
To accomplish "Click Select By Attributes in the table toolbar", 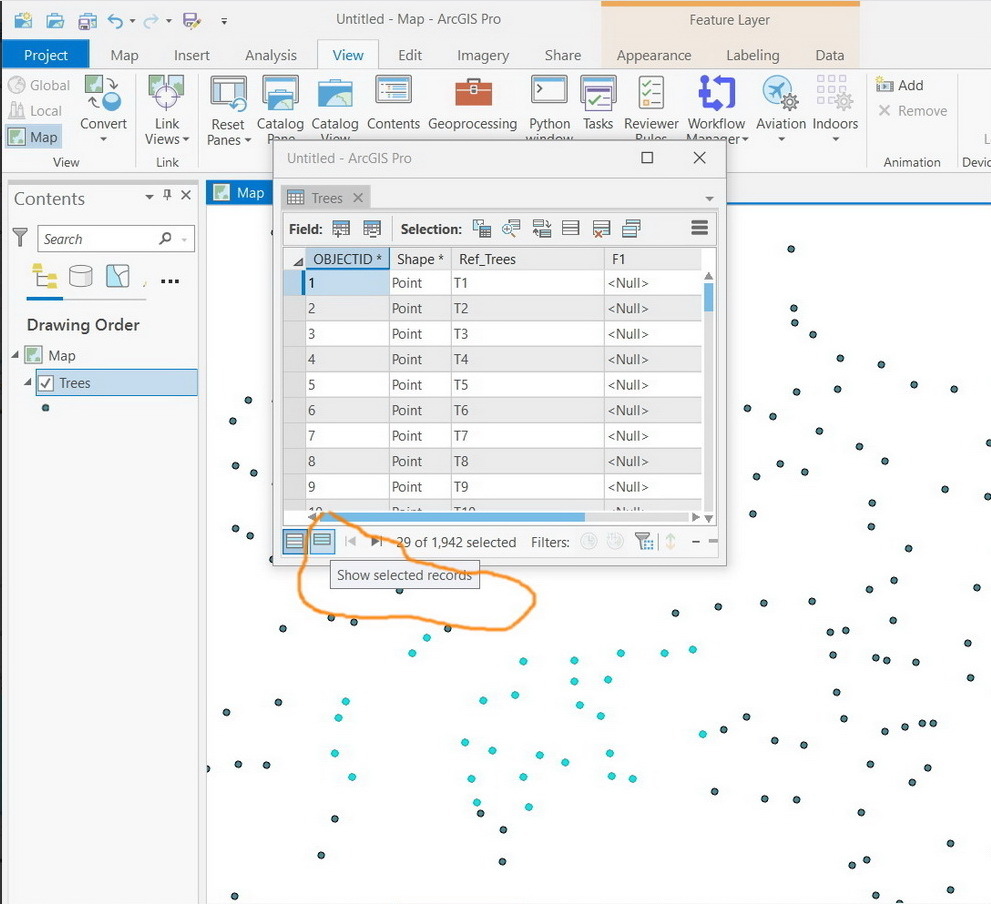I will 482,229.
